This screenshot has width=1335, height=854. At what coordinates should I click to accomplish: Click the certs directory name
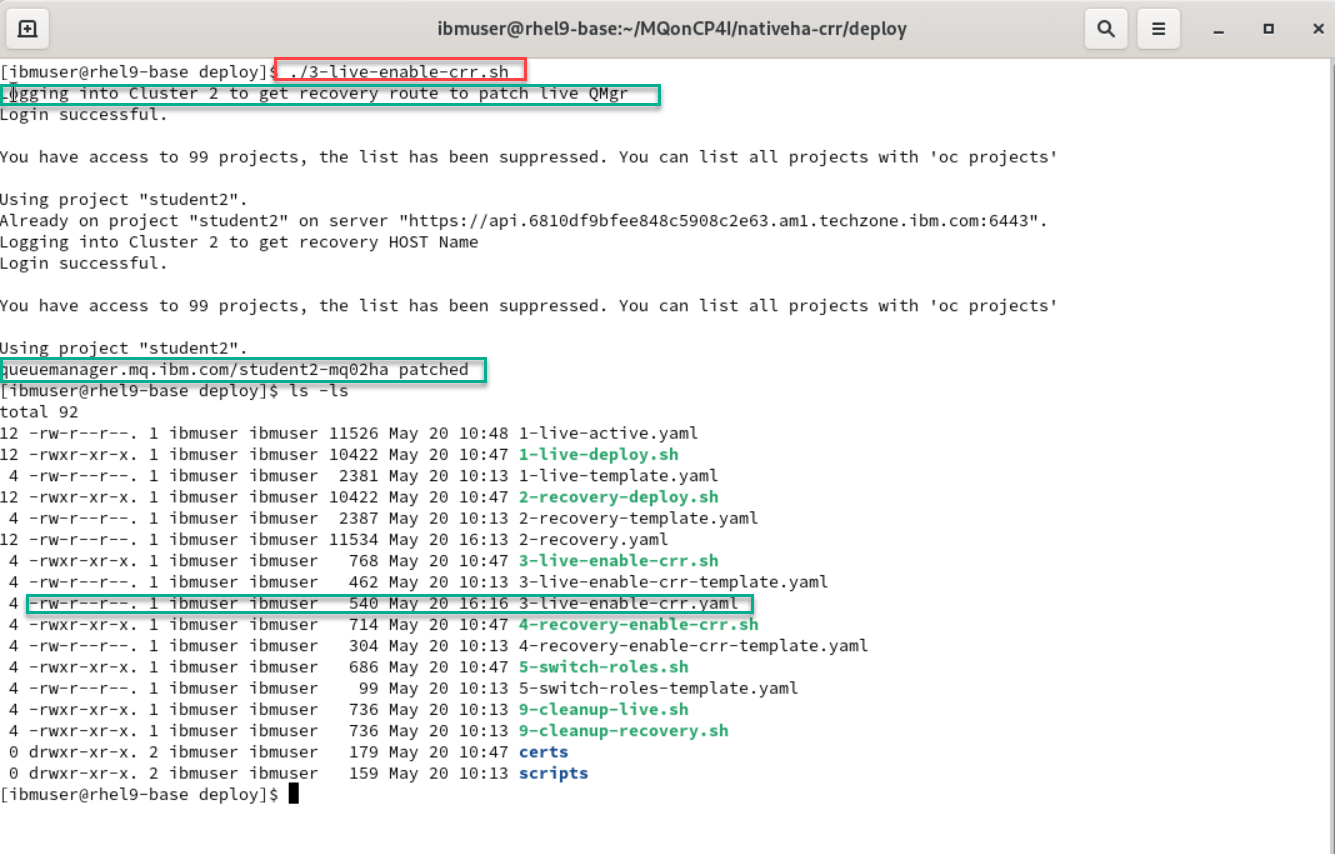tap(543, 752)
